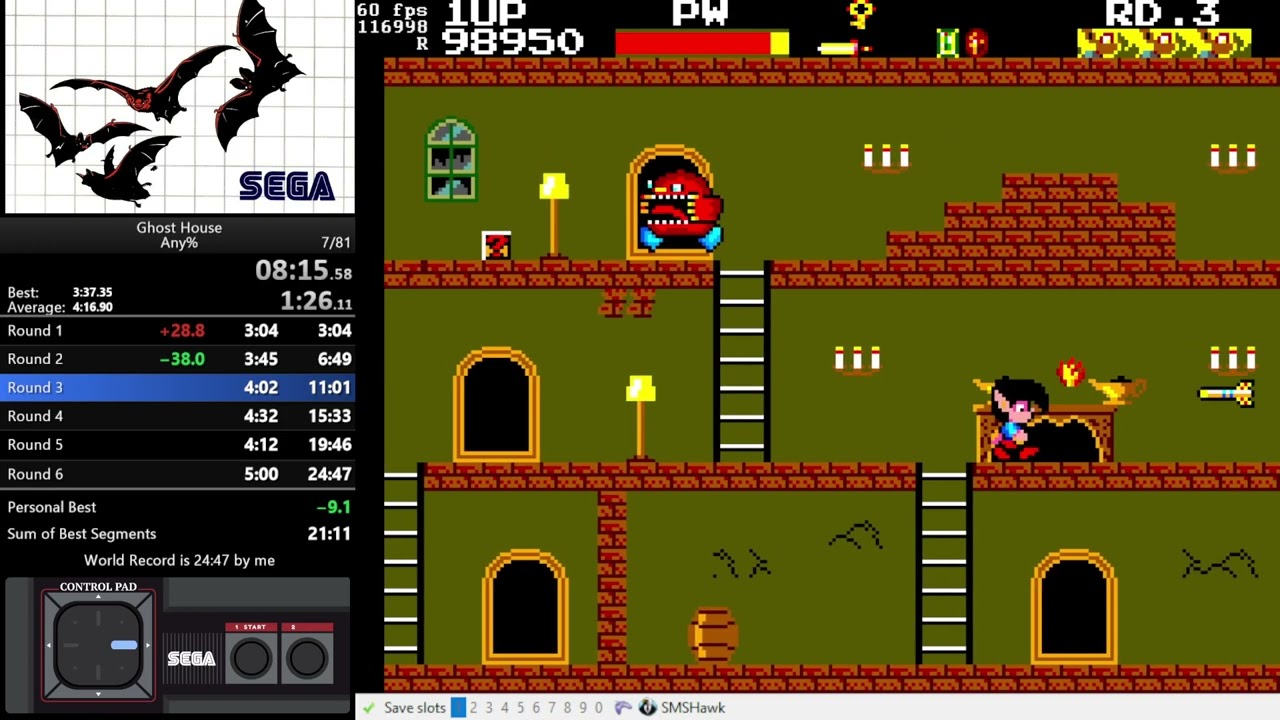Screen dimensions: 1280x720
Task: Click the golden oil lamp on fireplace
Action: 1117,390
